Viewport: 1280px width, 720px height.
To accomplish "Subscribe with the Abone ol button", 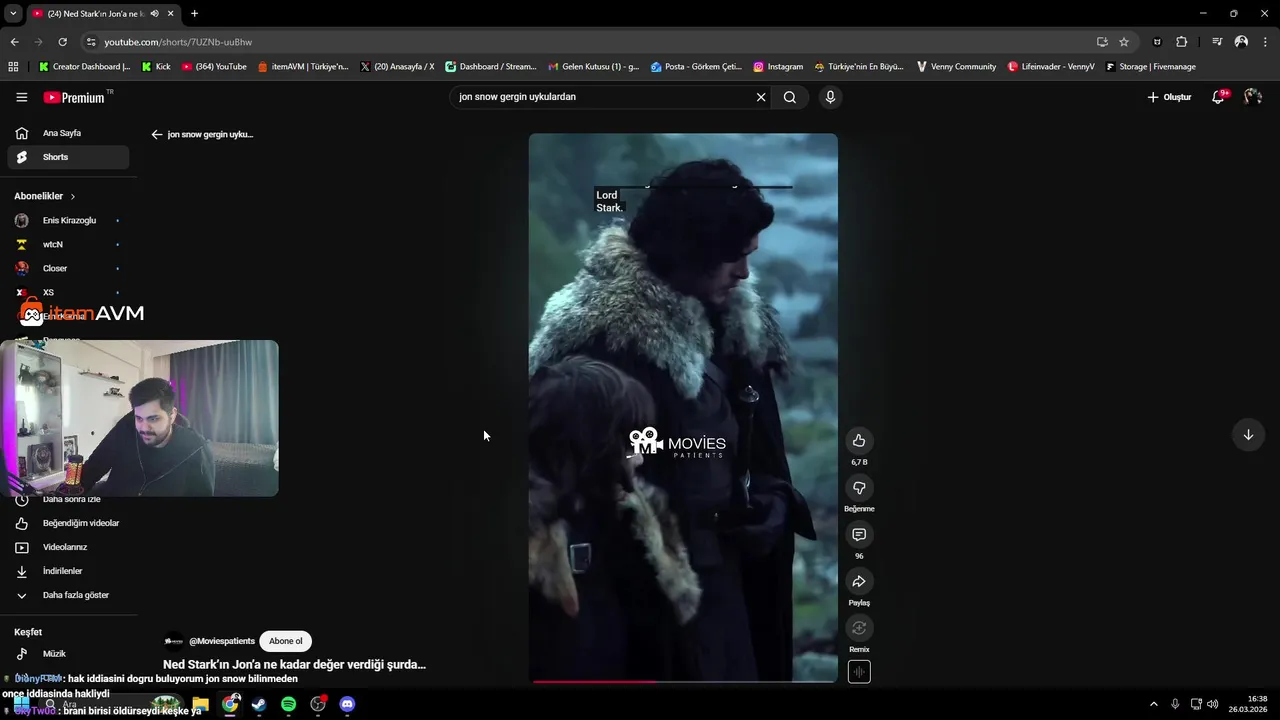I will click(285, 641).
